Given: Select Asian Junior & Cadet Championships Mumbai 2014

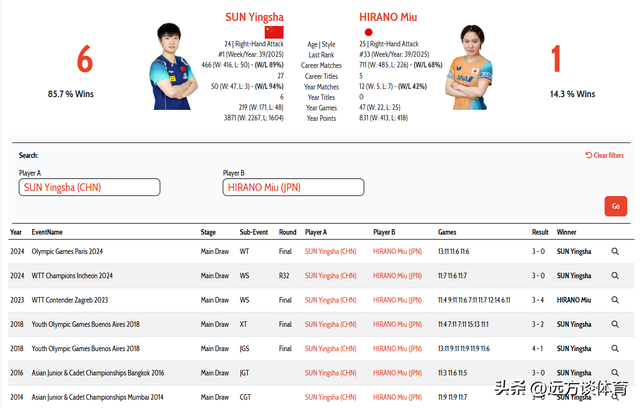Looking at the screenshot, I should click(98, 397).
